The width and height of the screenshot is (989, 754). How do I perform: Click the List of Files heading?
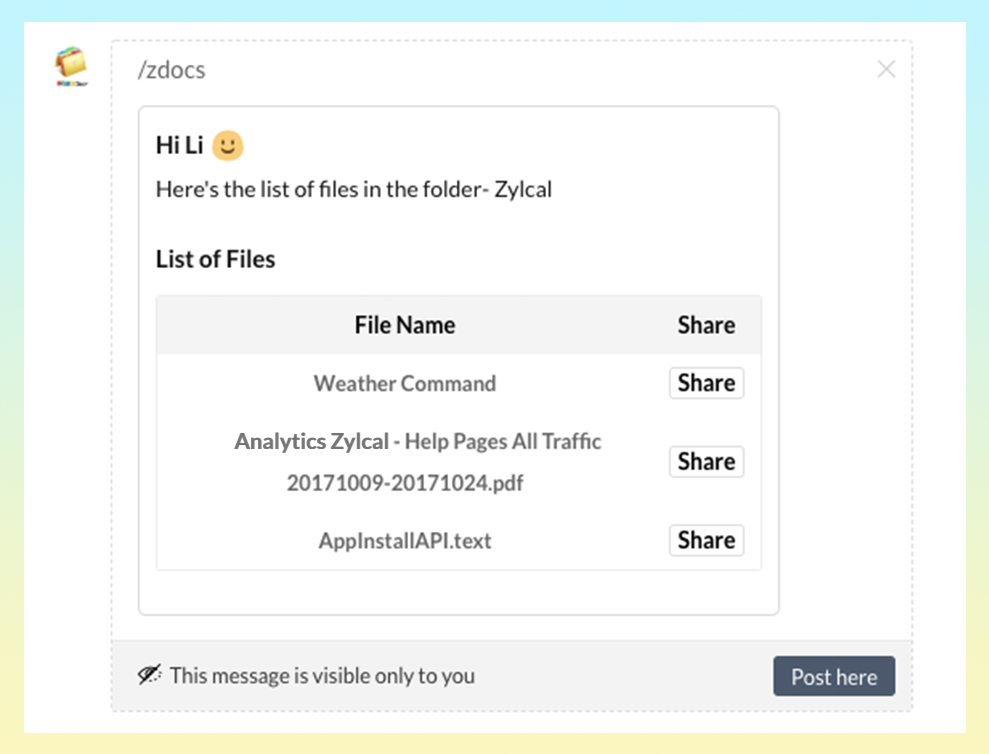pyautogui.click(x=215, y=260)
